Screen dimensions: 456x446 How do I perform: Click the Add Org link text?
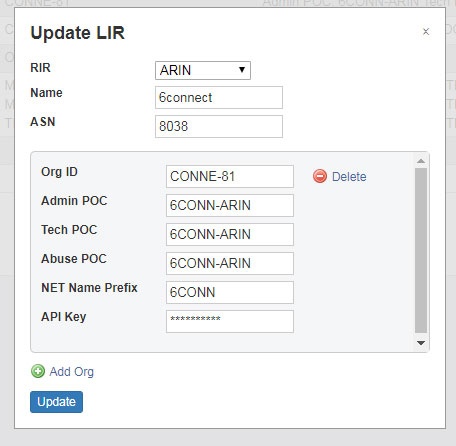pyautogui.click(x=72, y=371)
